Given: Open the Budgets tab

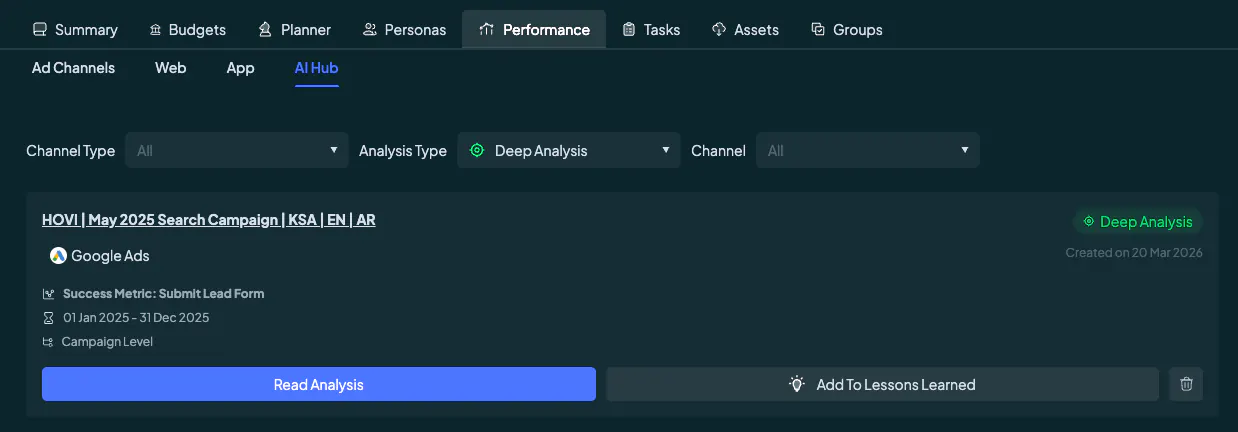Looking at the screenshot, I should (x=187, y=30).
